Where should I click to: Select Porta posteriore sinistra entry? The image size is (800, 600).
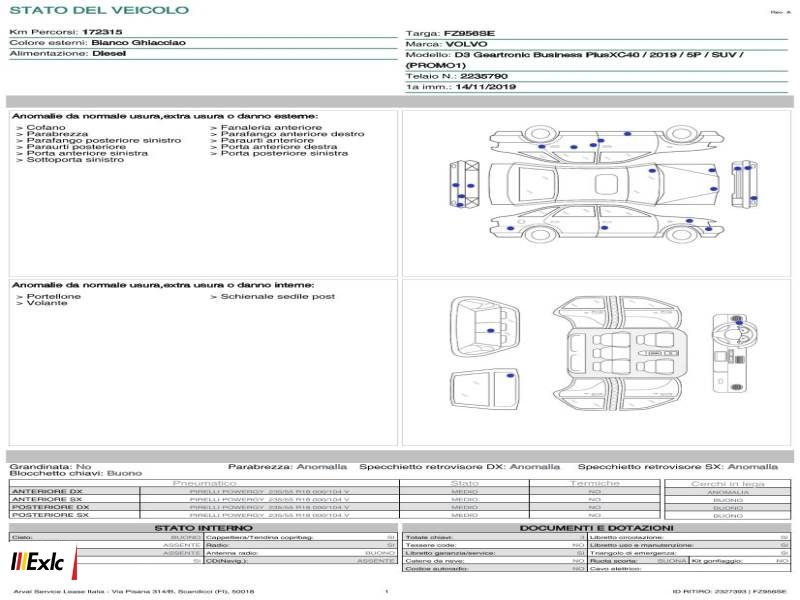click(x=284, y=153)
